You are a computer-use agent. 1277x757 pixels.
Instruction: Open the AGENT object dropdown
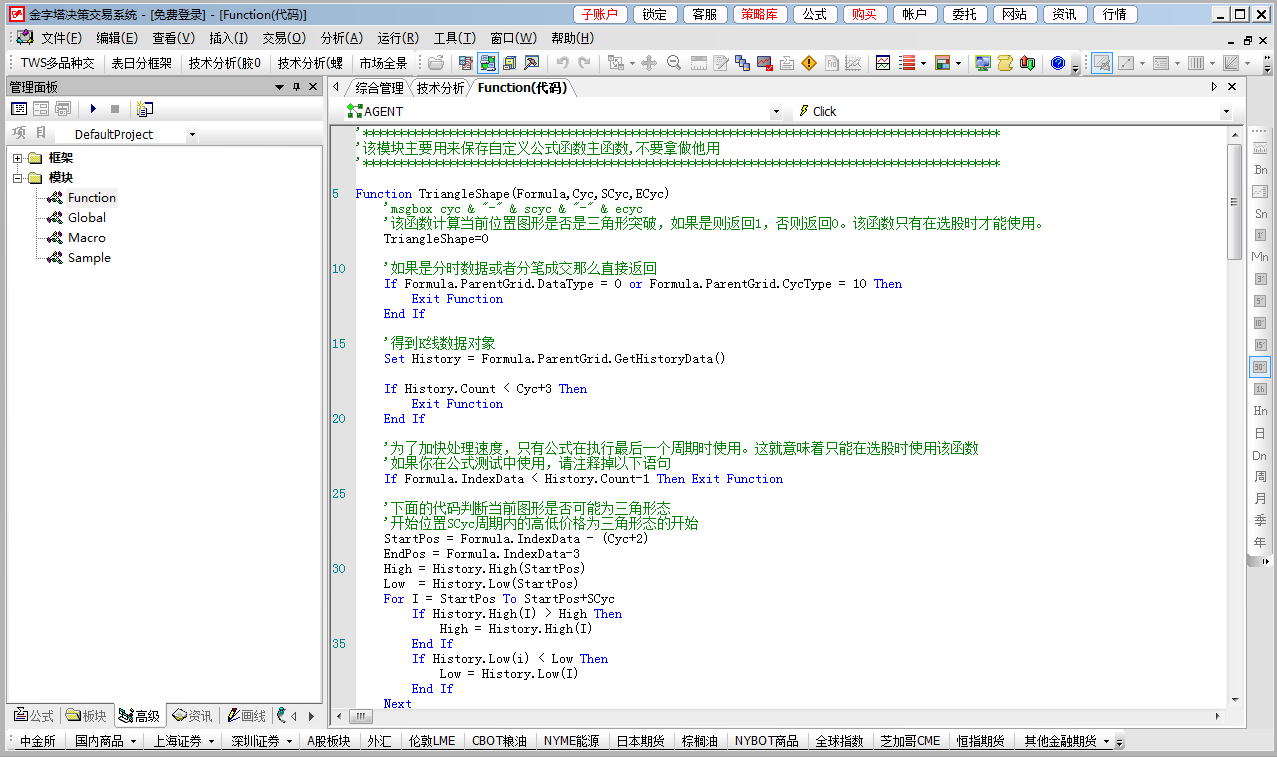[x=776, y=111]
